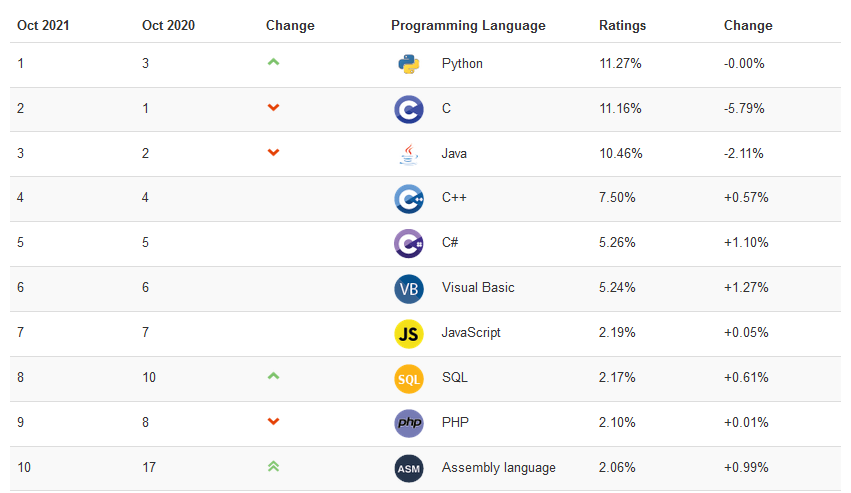Select the purple PHP icon
The image size is (851, 493).
tap(409, 424)
